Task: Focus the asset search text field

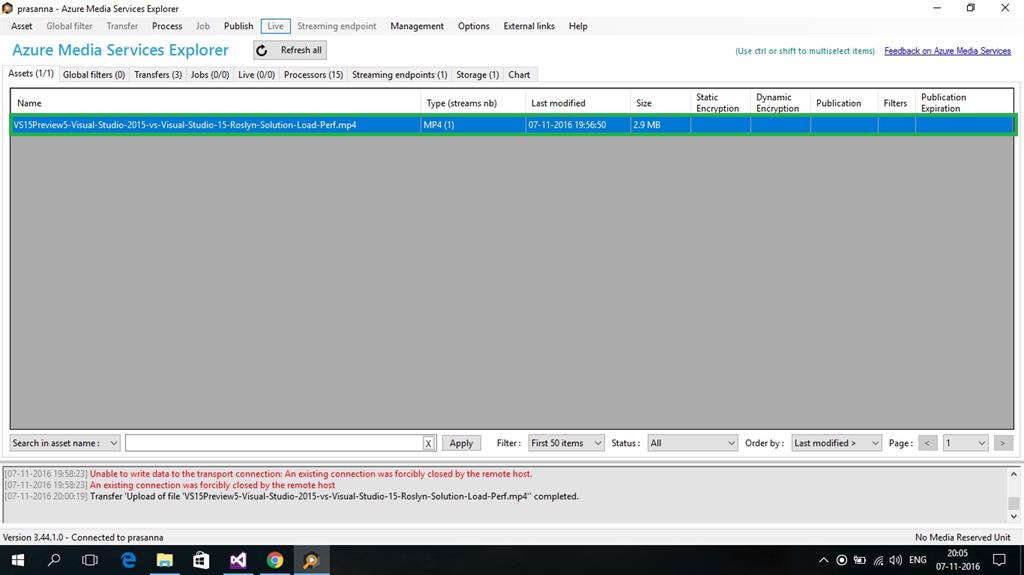Action: (274, 443)
